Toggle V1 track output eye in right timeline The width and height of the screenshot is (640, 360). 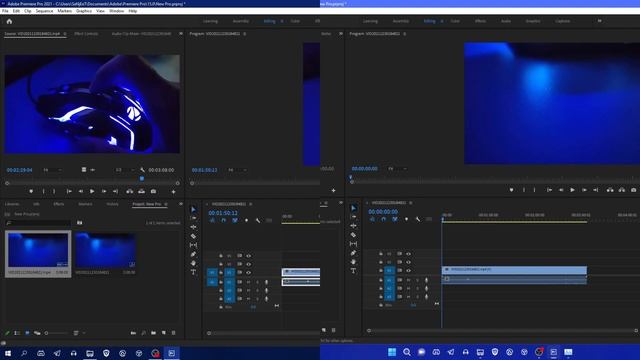(x=408, y=270)
